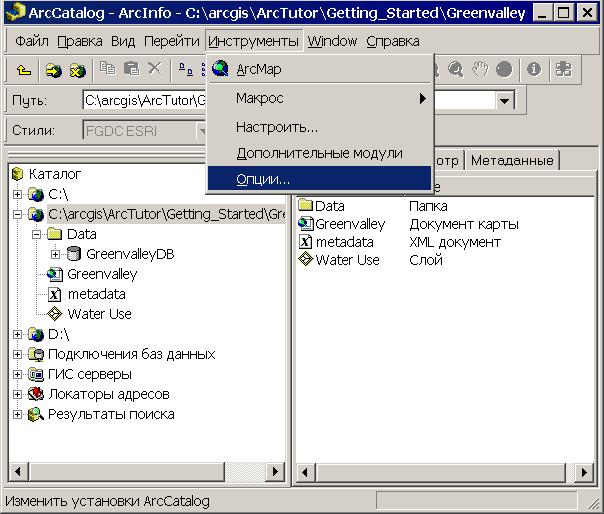Expand the C:\ drive node

(x=17, y=194)
